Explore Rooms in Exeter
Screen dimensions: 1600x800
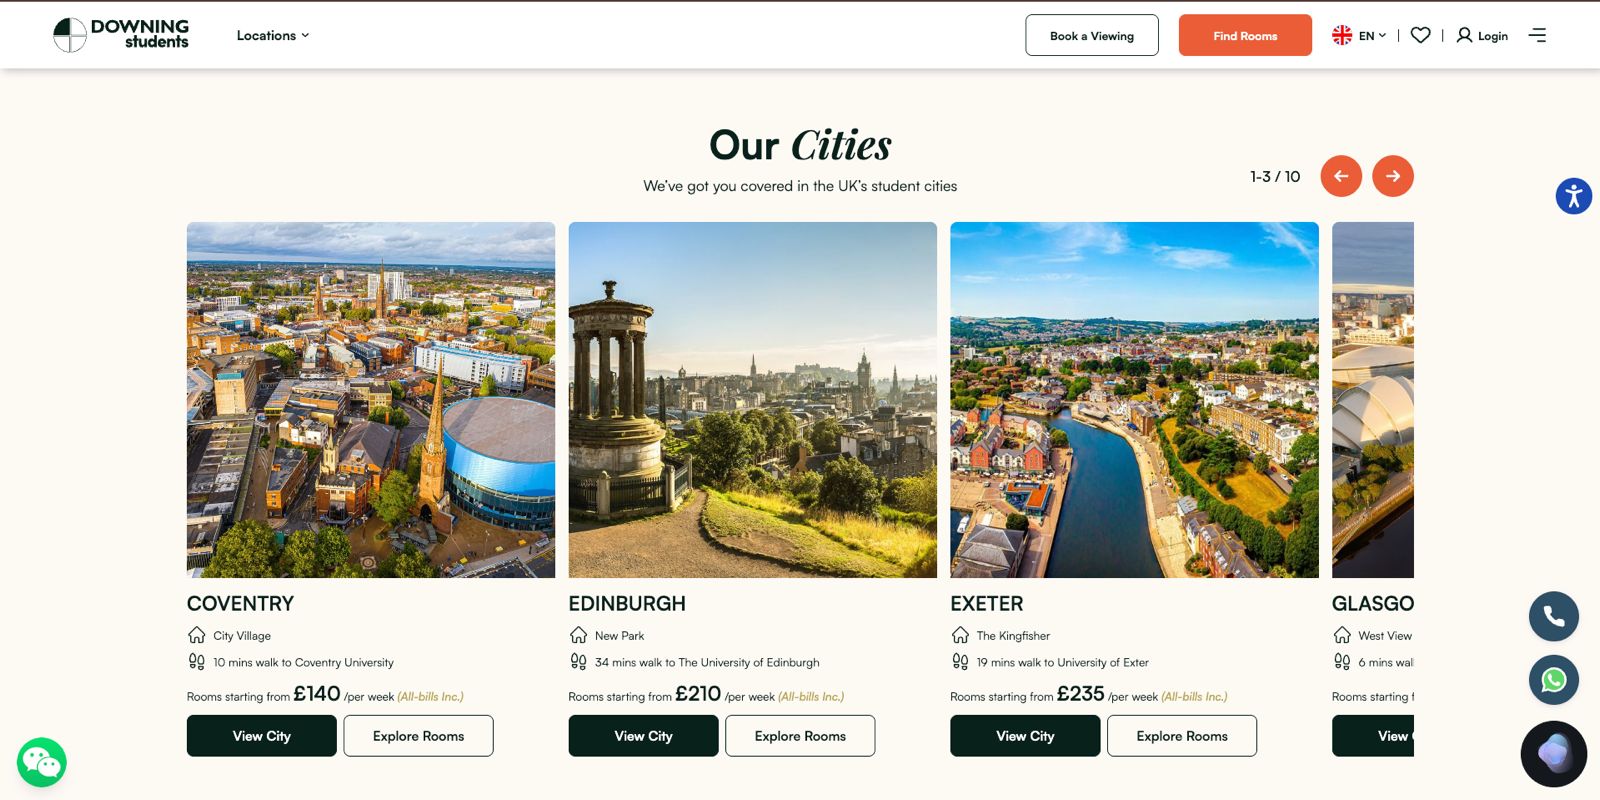pyautogui.click(x=1182, y=736)
